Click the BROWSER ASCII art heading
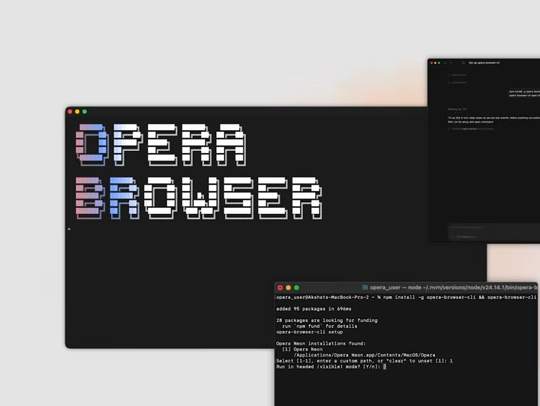This screenshot has width=540, height=406. pyautogui.click(x=199, y=198)
